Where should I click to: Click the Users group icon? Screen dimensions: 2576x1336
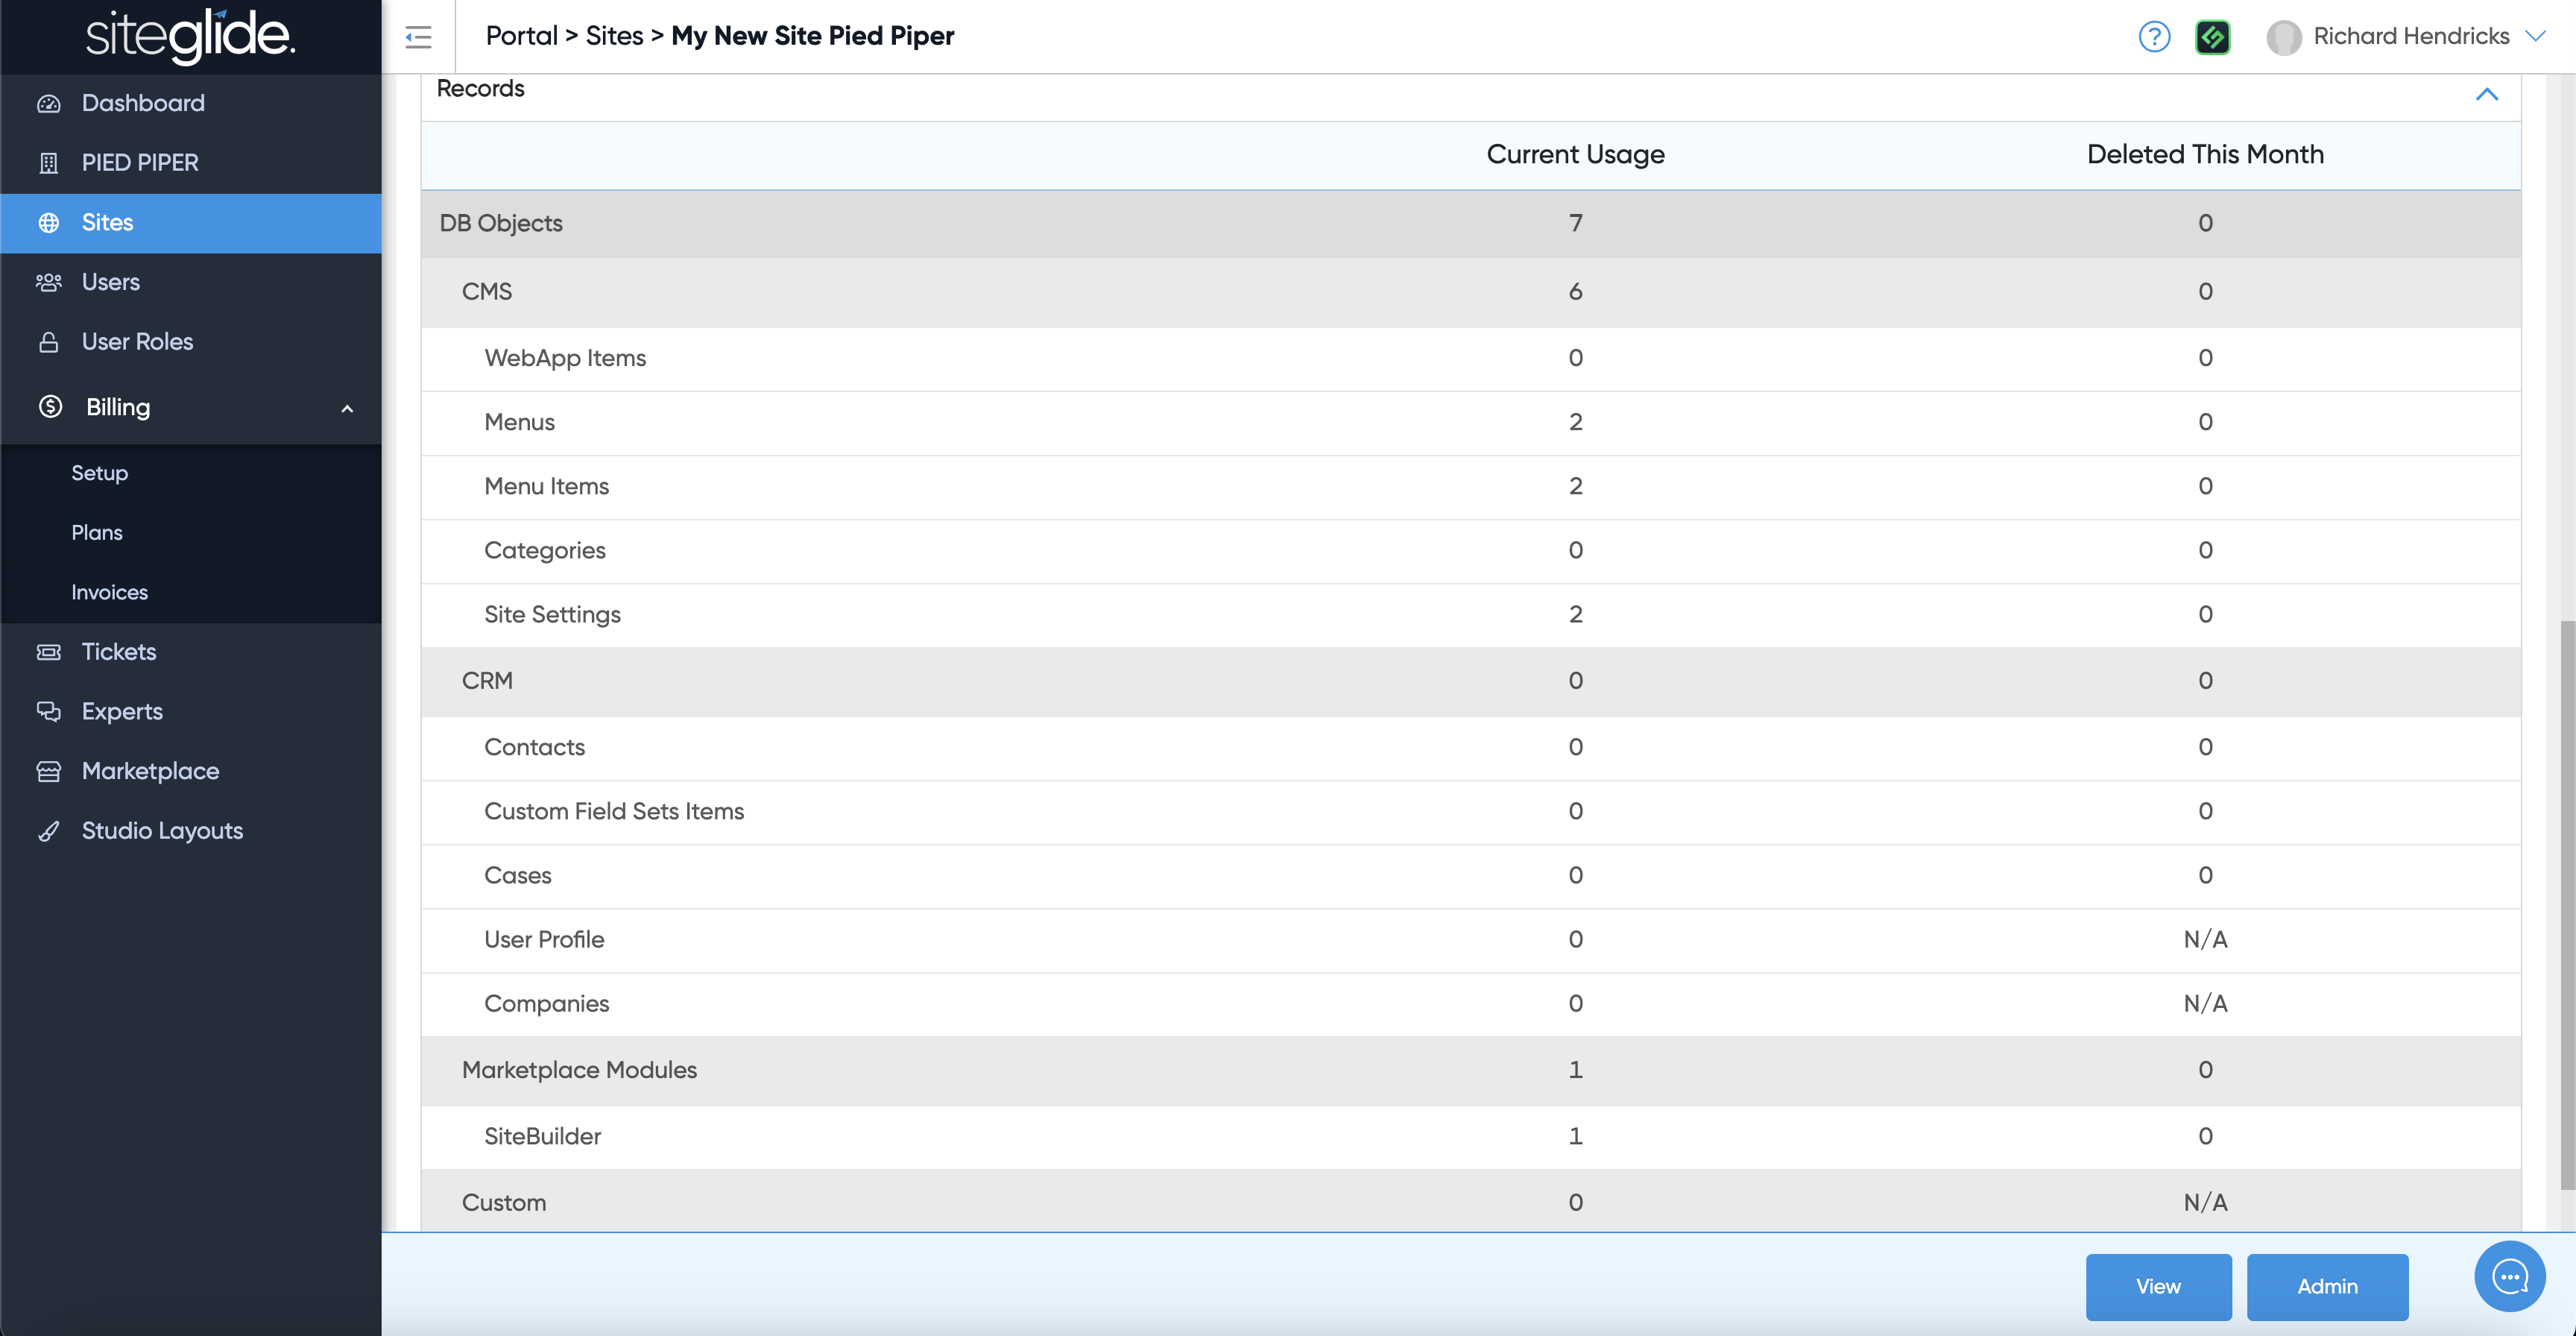(x=48, y=282)
